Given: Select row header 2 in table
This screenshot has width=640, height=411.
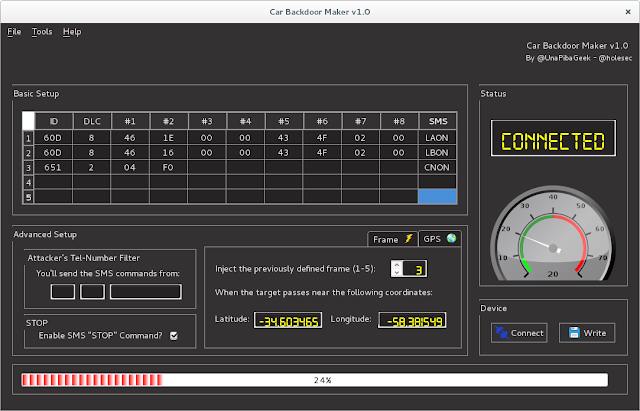Looking at the screenshot, I should pos(28,153).
